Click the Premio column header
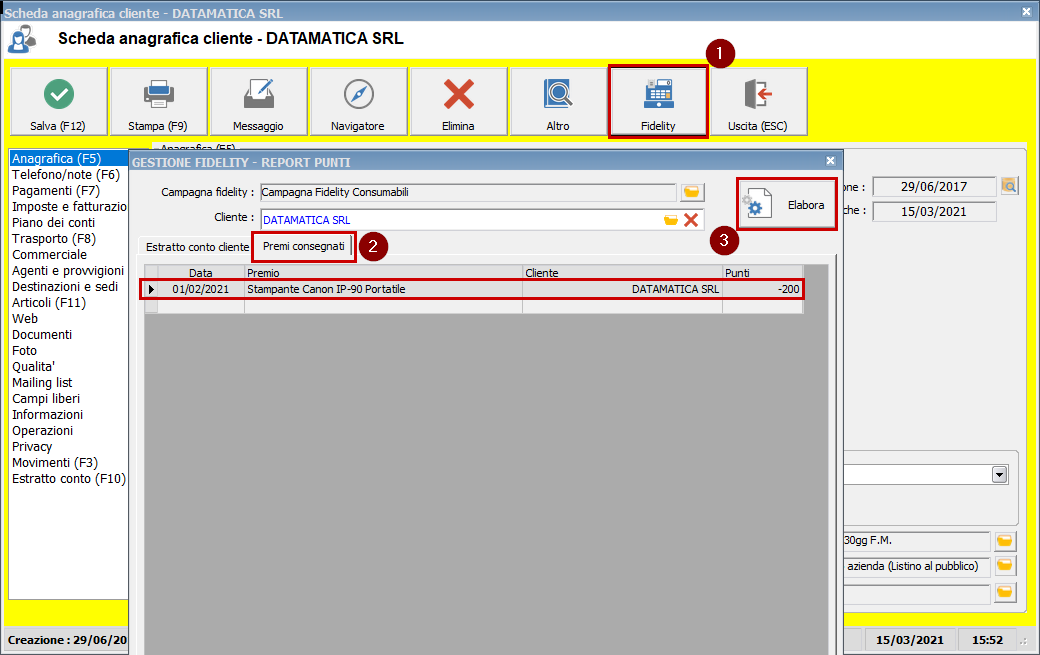This screenshot has width=1040, height=655. coord(383,272)
